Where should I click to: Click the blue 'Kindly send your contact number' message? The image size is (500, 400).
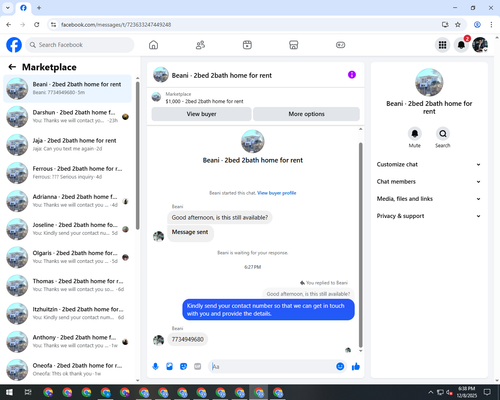point(268,310)
